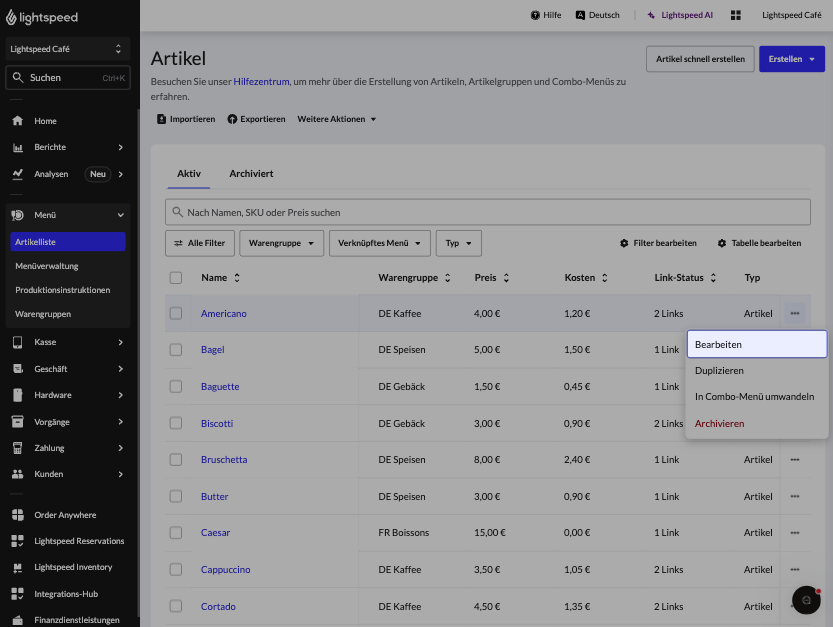Check the Cappuccino row checkbox

176,569
